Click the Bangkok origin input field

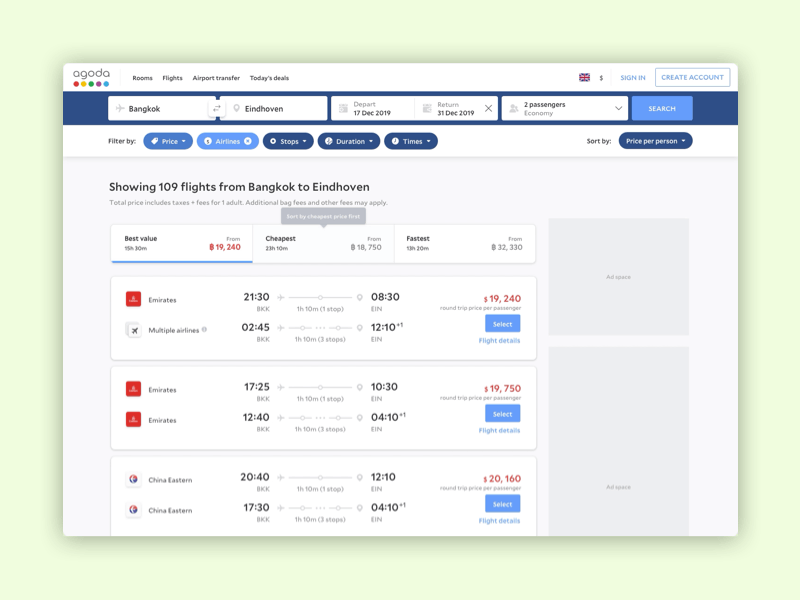tap(160, 107)
